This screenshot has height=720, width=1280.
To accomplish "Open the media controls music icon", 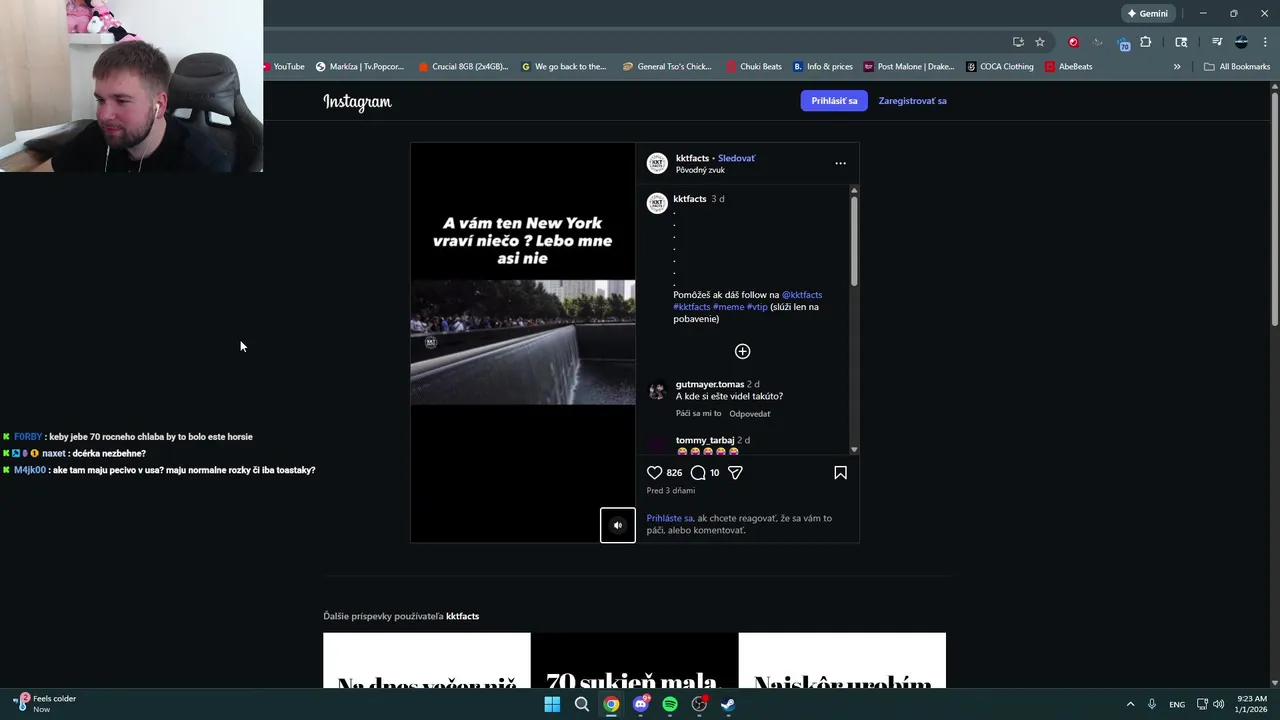I will (1217, 42).
